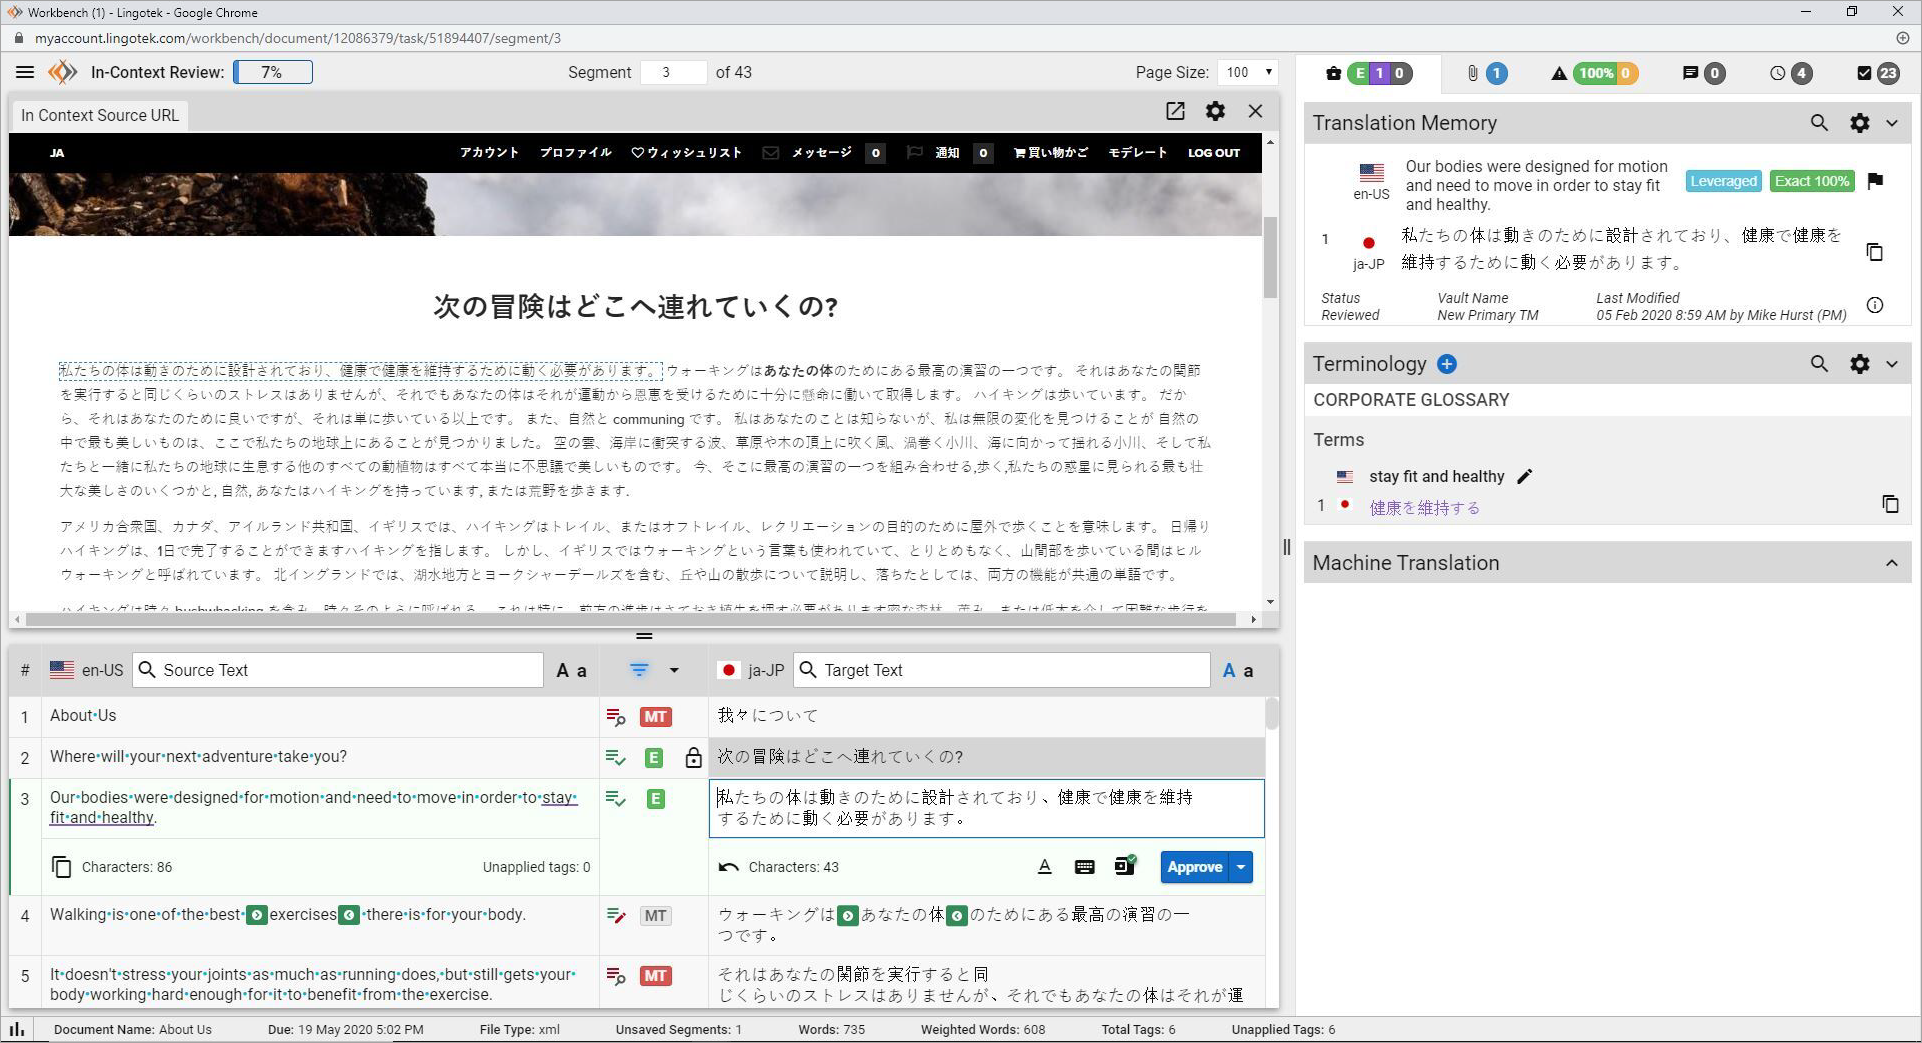The height and width of the screenshot is (1043, 1922).
Task: Switch to the history tab showing 4
Action: pyautogui.click(x=1789, y=73)
